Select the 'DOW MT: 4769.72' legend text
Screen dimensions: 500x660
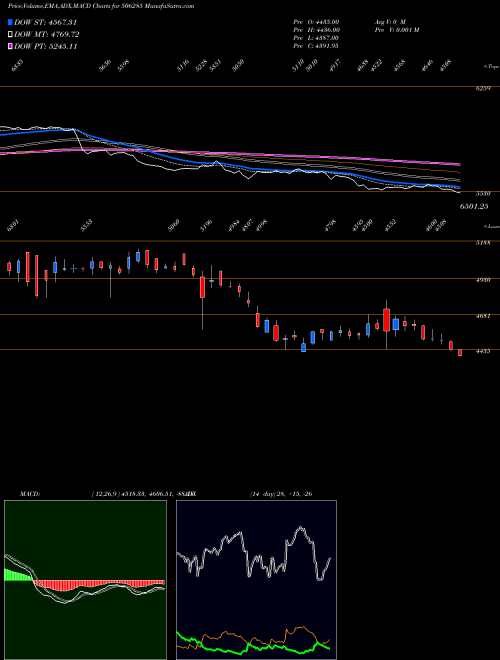click(x=47, y=35)
